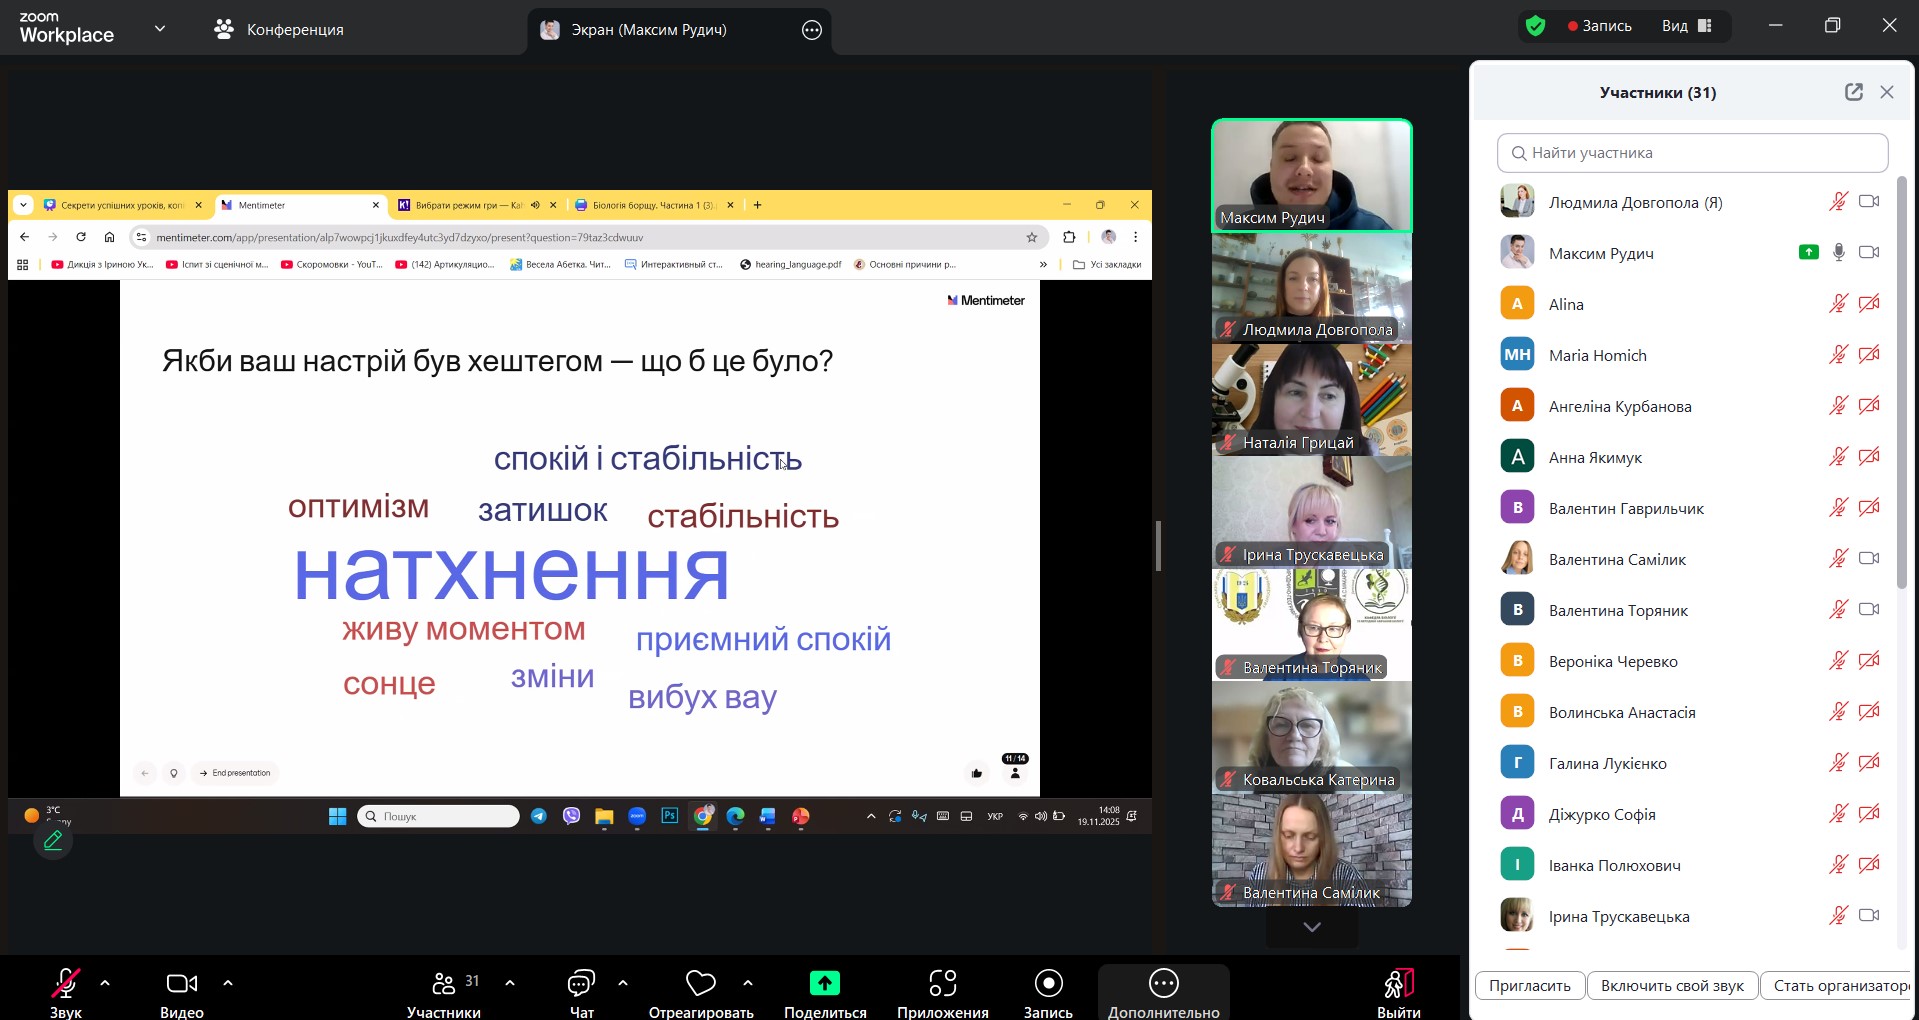
Task: Switch to the Conference tab
Action: [x=280, y=30]
